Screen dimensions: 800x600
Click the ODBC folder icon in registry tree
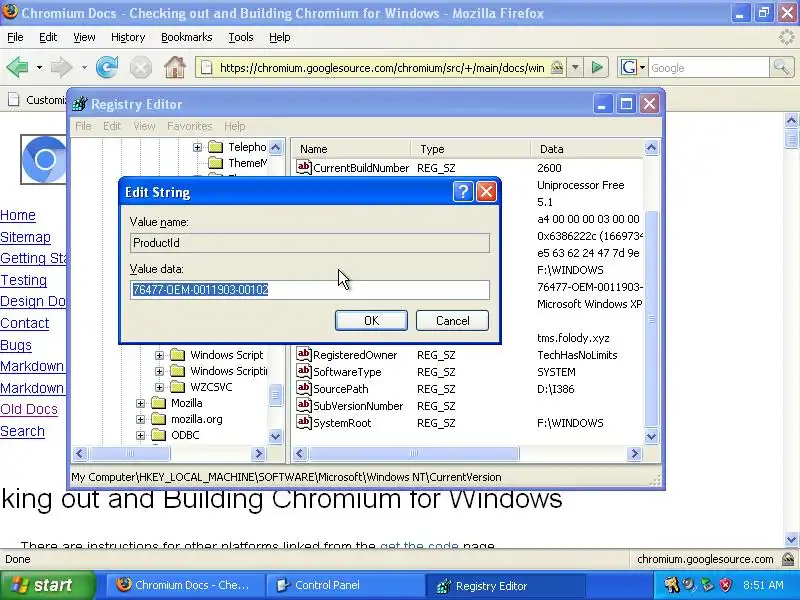[x=159, y=435]
